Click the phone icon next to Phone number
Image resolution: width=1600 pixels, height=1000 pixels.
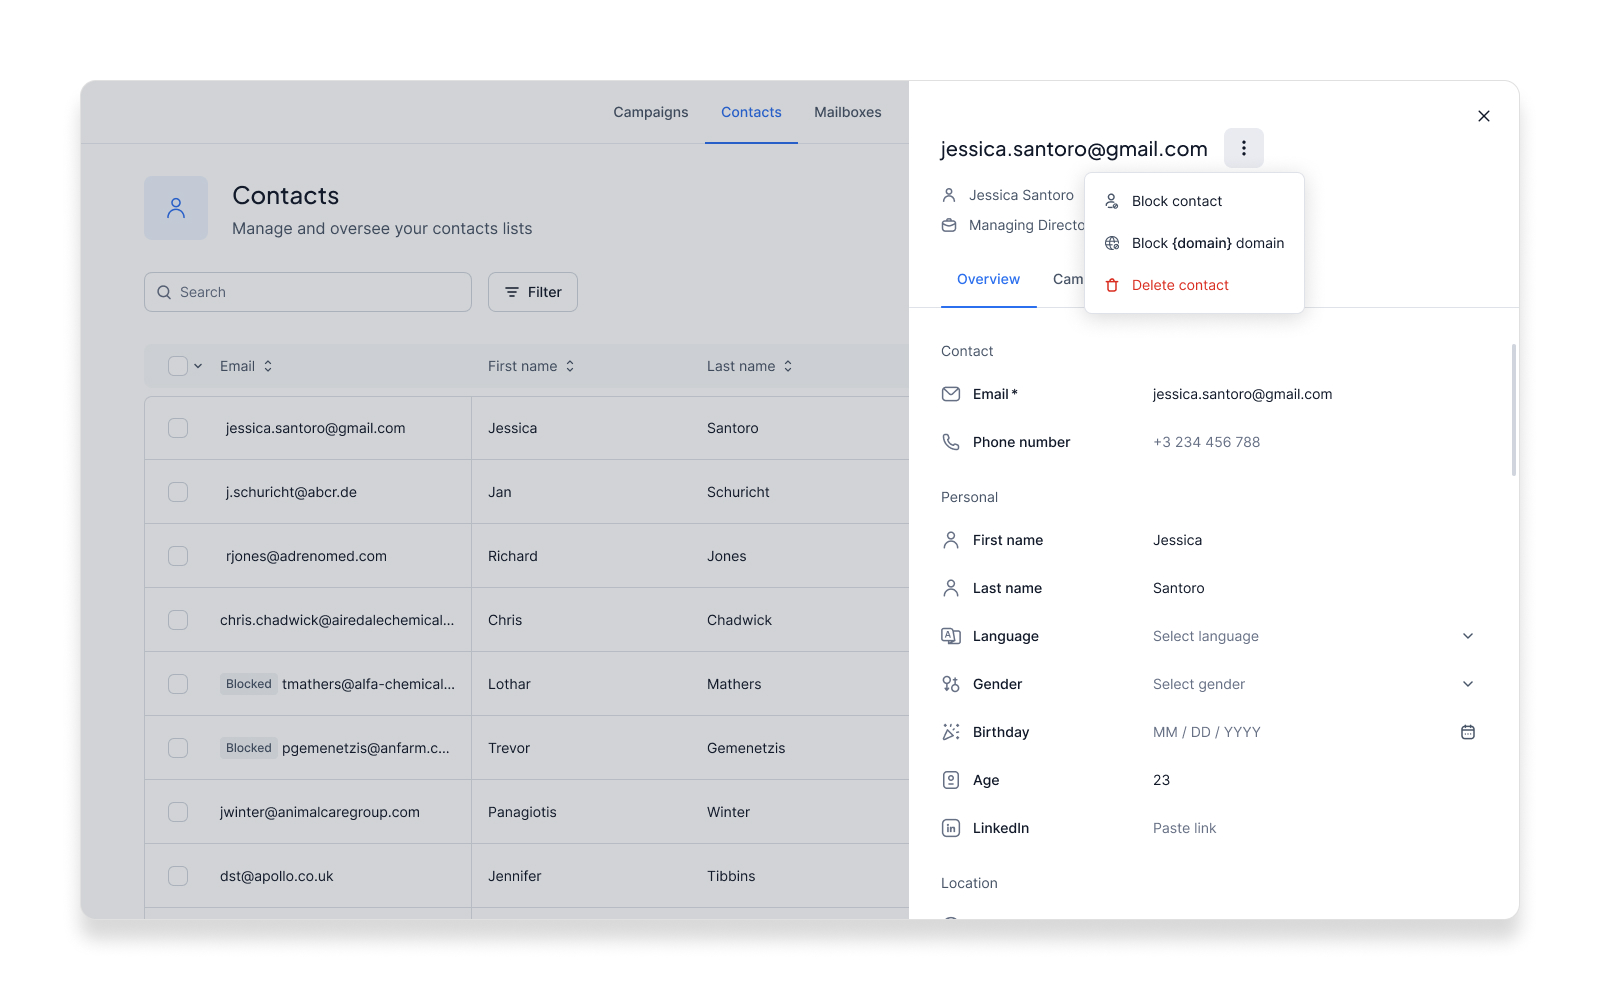[951, 442]
